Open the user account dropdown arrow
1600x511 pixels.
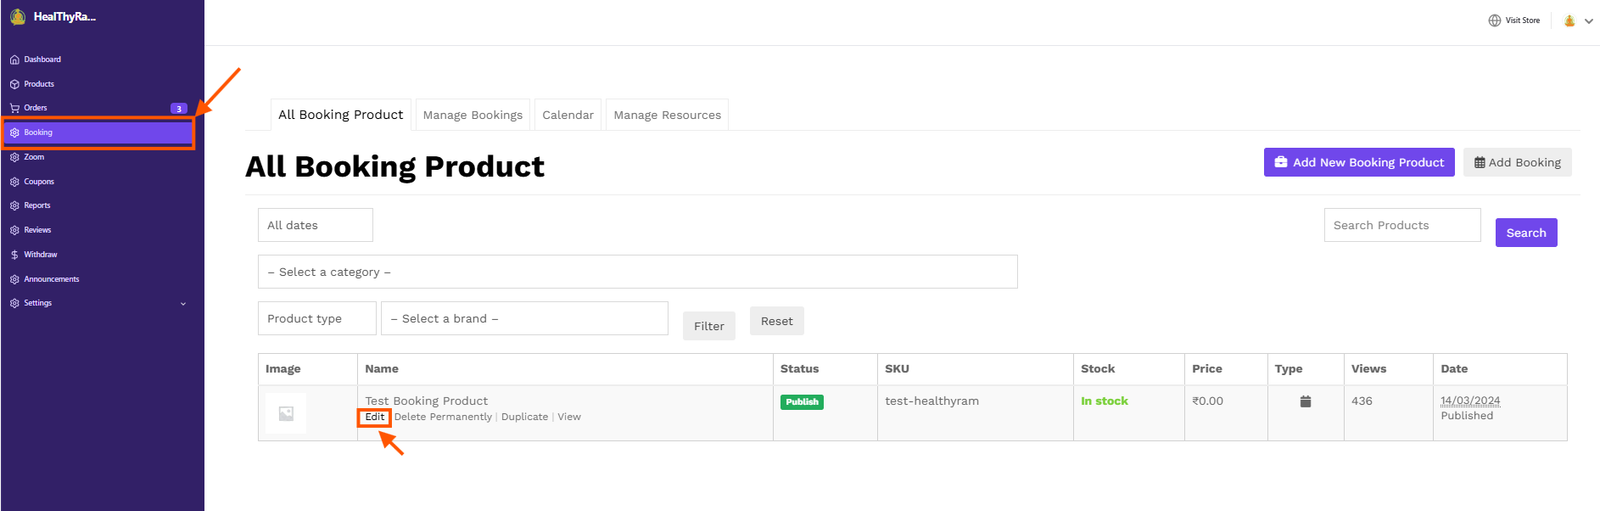pos(1588,21)
